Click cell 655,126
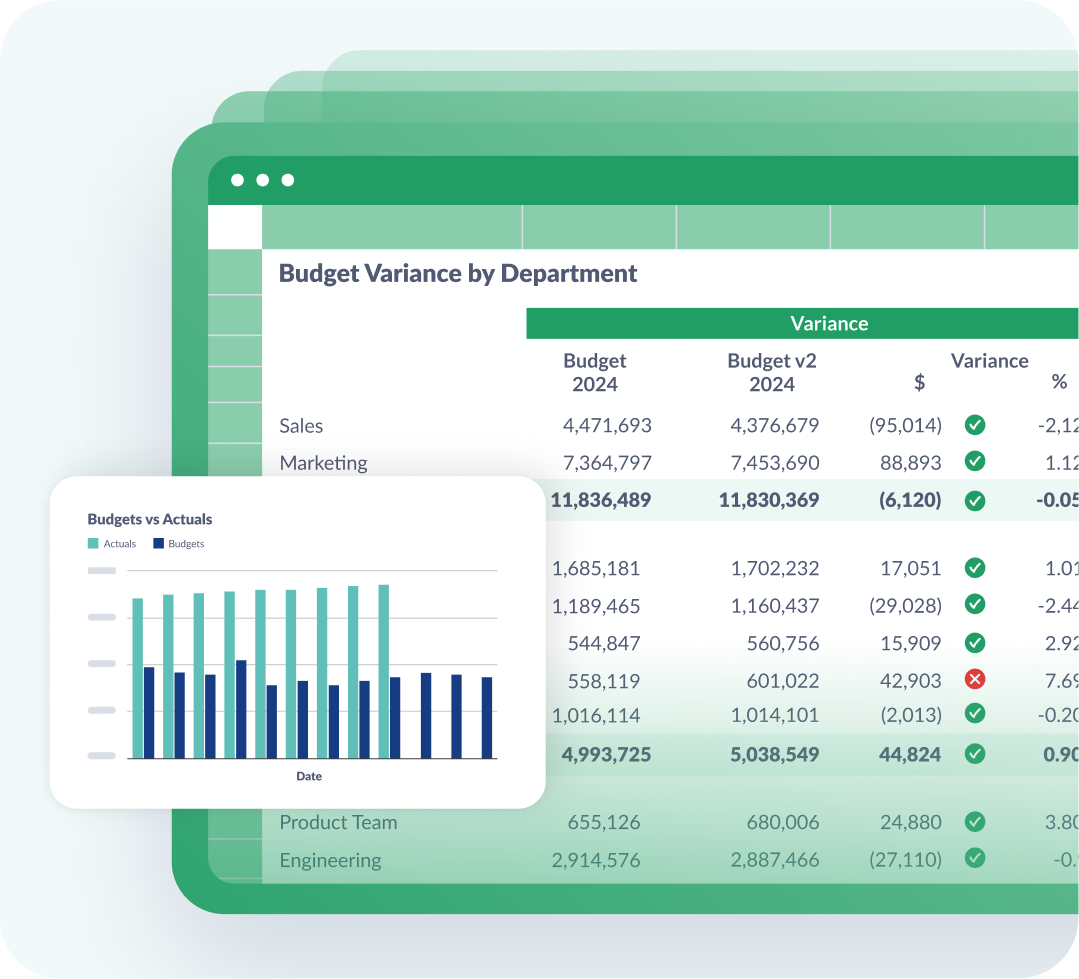Screen dimensions: 1079x979 click(604, 822)
